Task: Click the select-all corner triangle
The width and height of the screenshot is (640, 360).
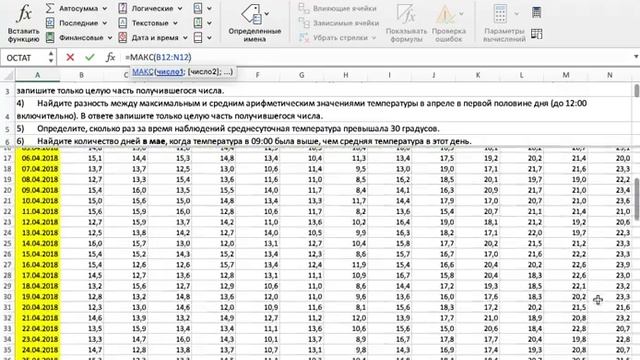Action: pos(8,75)
